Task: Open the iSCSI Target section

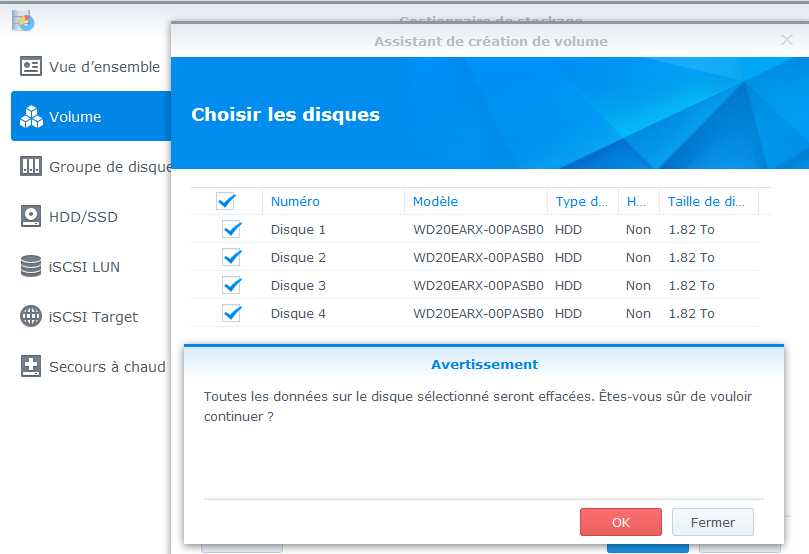Action: click(91, 316)
